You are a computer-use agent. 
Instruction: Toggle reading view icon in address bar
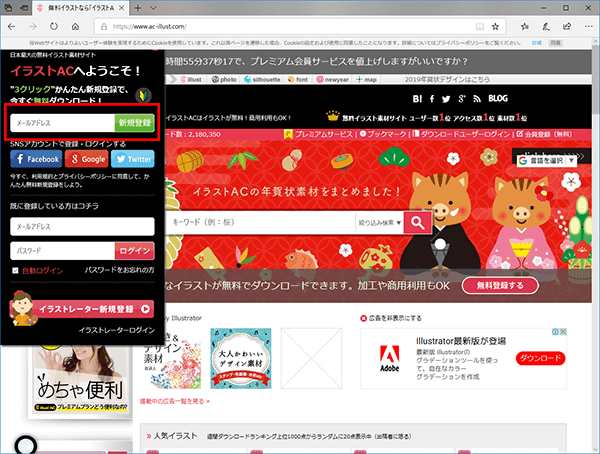pyautogui.click(x=479, y=26)
